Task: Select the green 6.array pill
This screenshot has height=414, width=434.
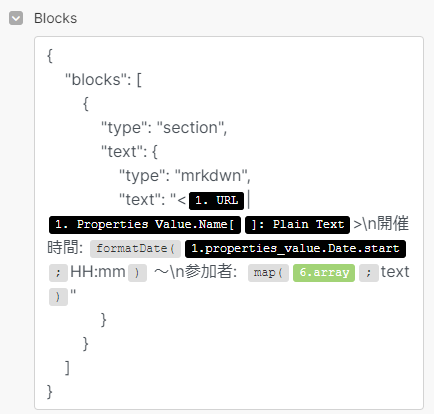Action: click(x=324, y=273)
